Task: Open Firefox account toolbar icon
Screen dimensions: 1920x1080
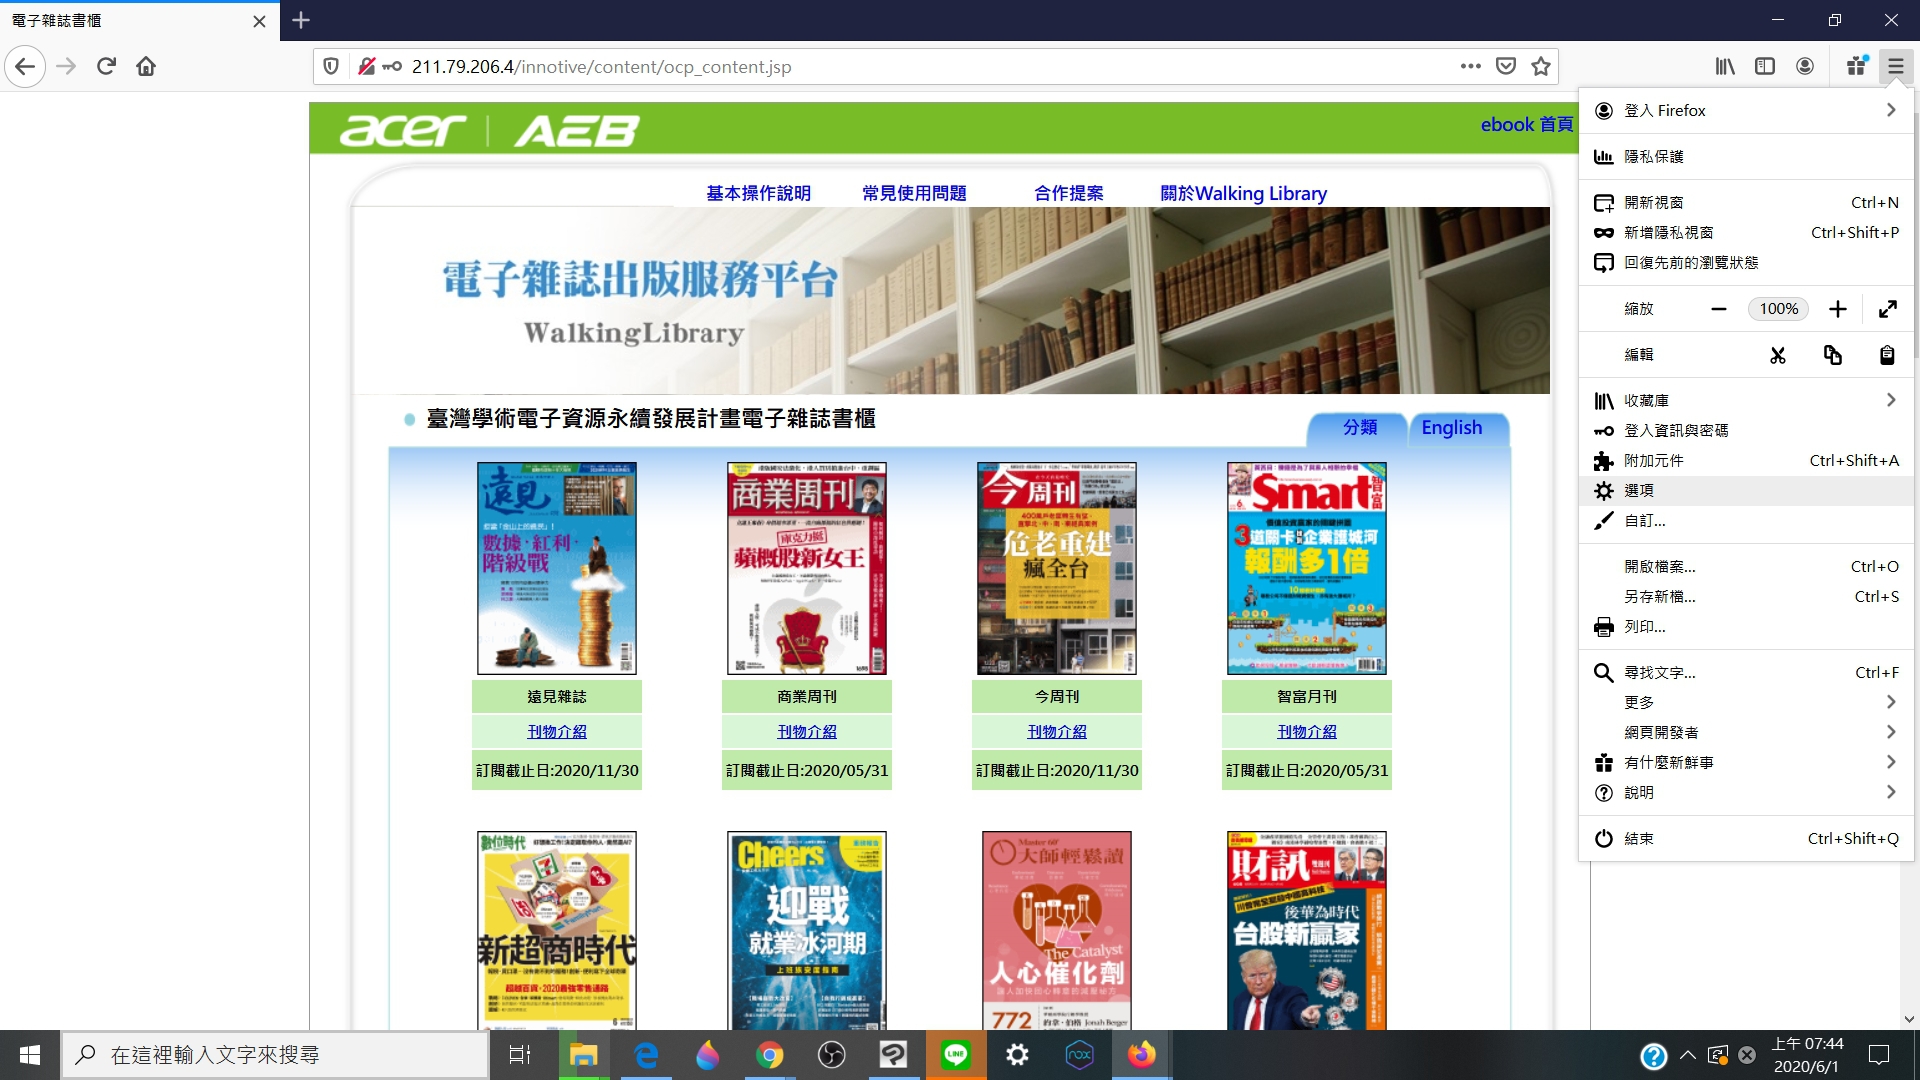Action: pyautogui.click(x=1805, y=67)
